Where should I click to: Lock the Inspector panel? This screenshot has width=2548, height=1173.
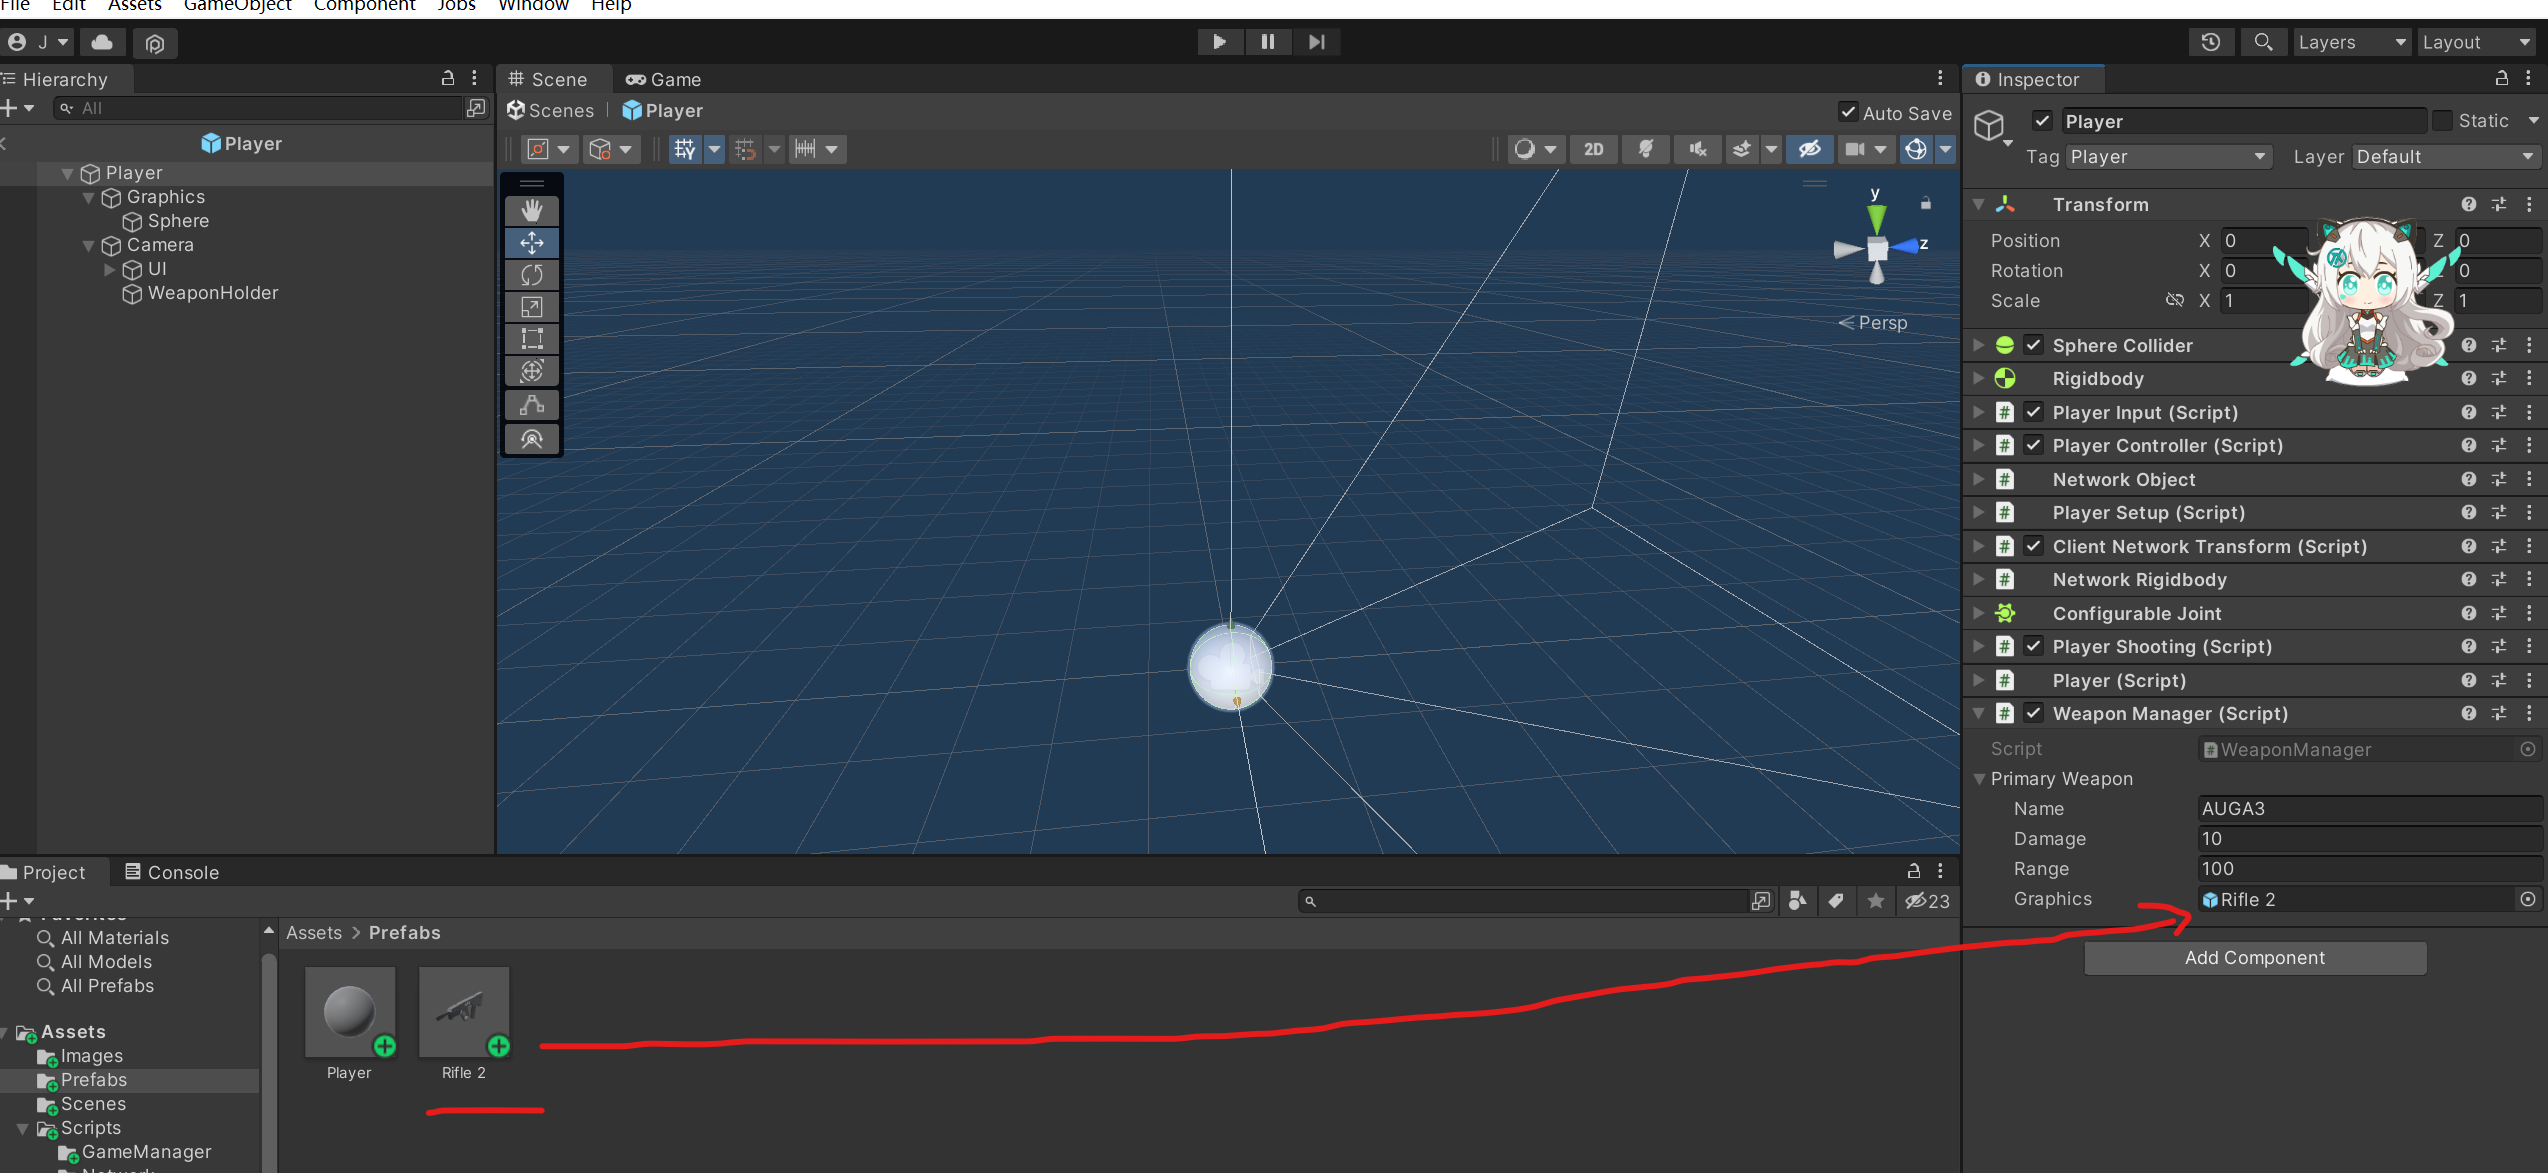(2501, 78)
